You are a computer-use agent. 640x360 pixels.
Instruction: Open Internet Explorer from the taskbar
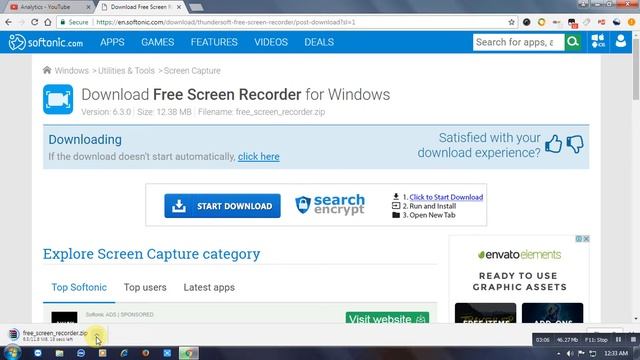click(124, 353)
